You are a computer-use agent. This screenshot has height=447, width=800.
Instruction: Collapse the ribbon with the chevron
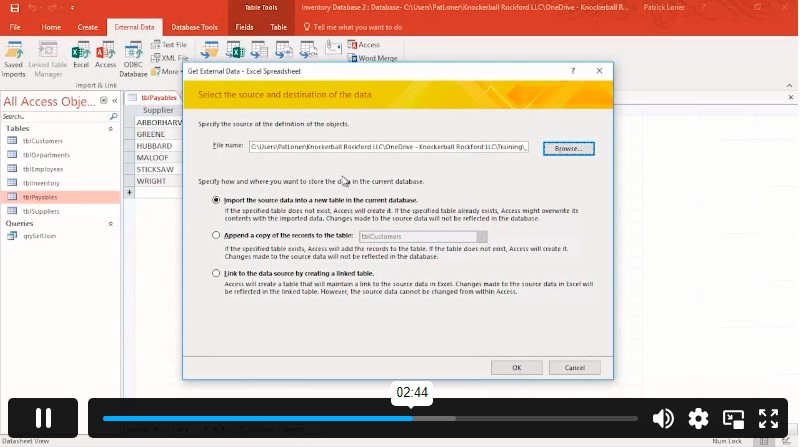[789, 85]
